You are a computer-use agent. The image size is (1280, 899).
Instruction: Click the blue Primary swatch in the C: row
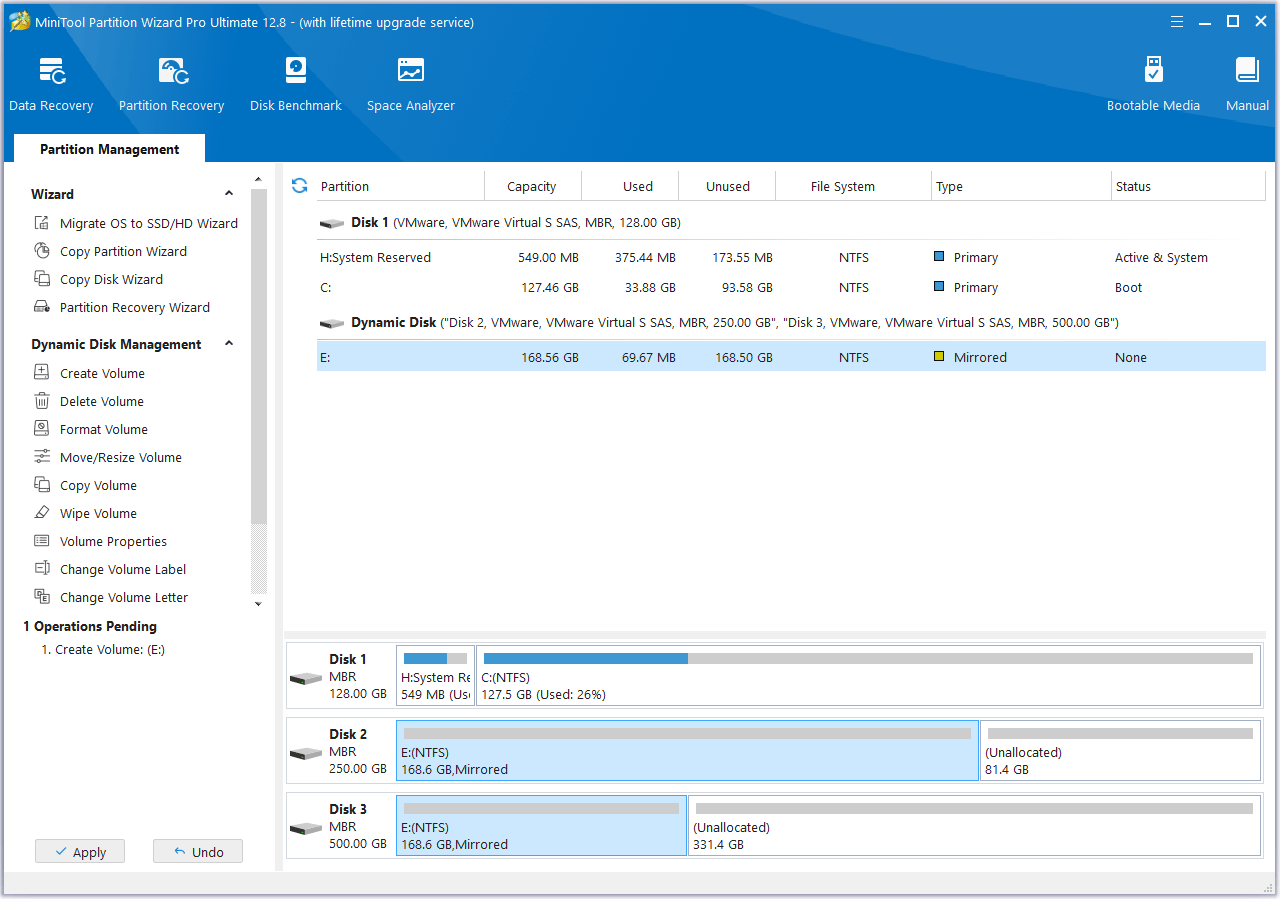939,287
